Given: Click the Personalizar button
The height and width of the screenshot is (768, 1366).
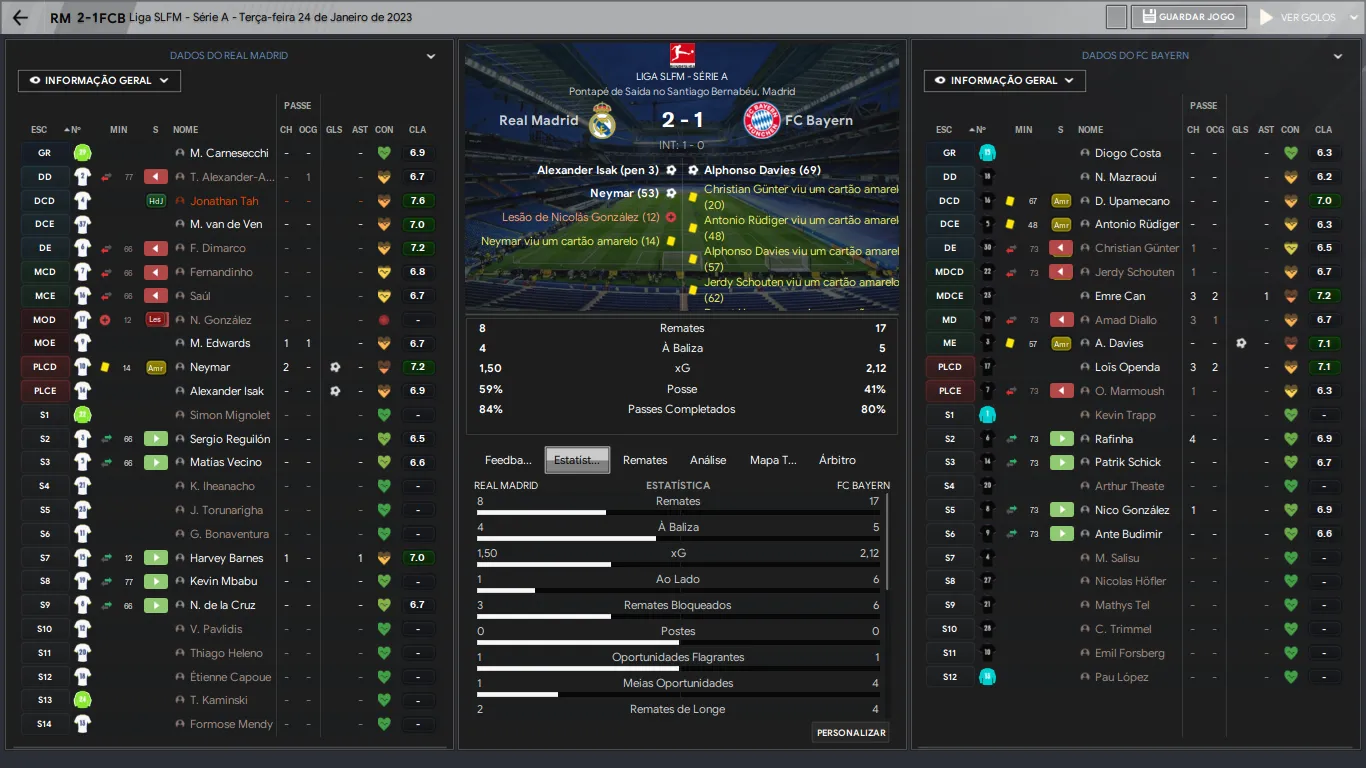Looking at the screenshot, I should [851, 733].
